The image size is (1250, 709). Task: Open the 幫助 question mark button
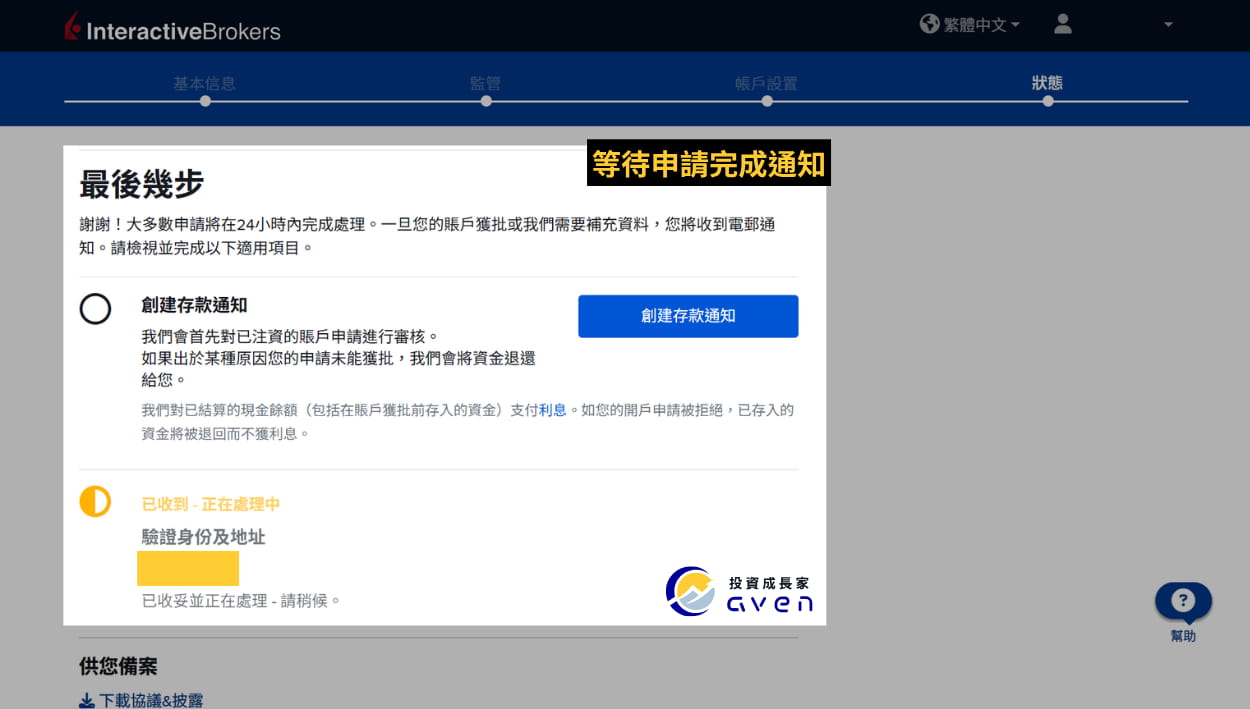tap(1183, 602)
